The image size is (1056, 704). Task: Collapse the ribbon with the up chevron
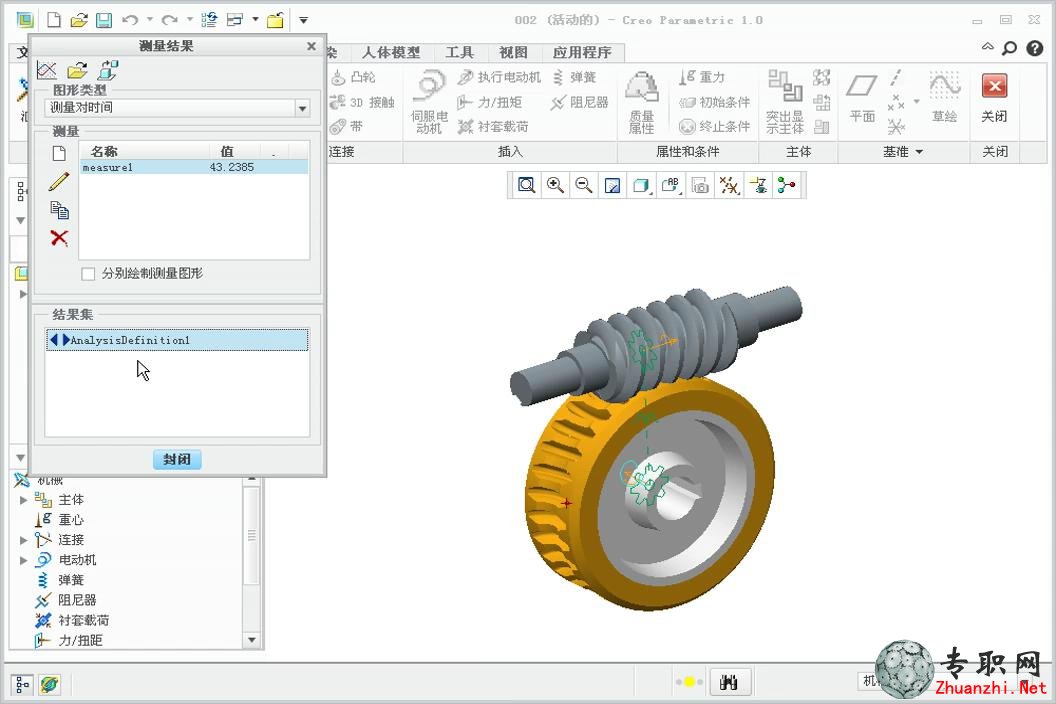point(987,47)
